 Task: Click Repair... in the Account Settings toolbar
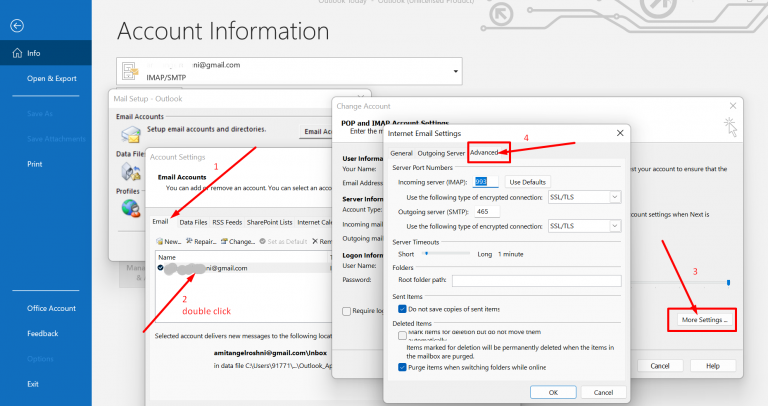(200, 241)
